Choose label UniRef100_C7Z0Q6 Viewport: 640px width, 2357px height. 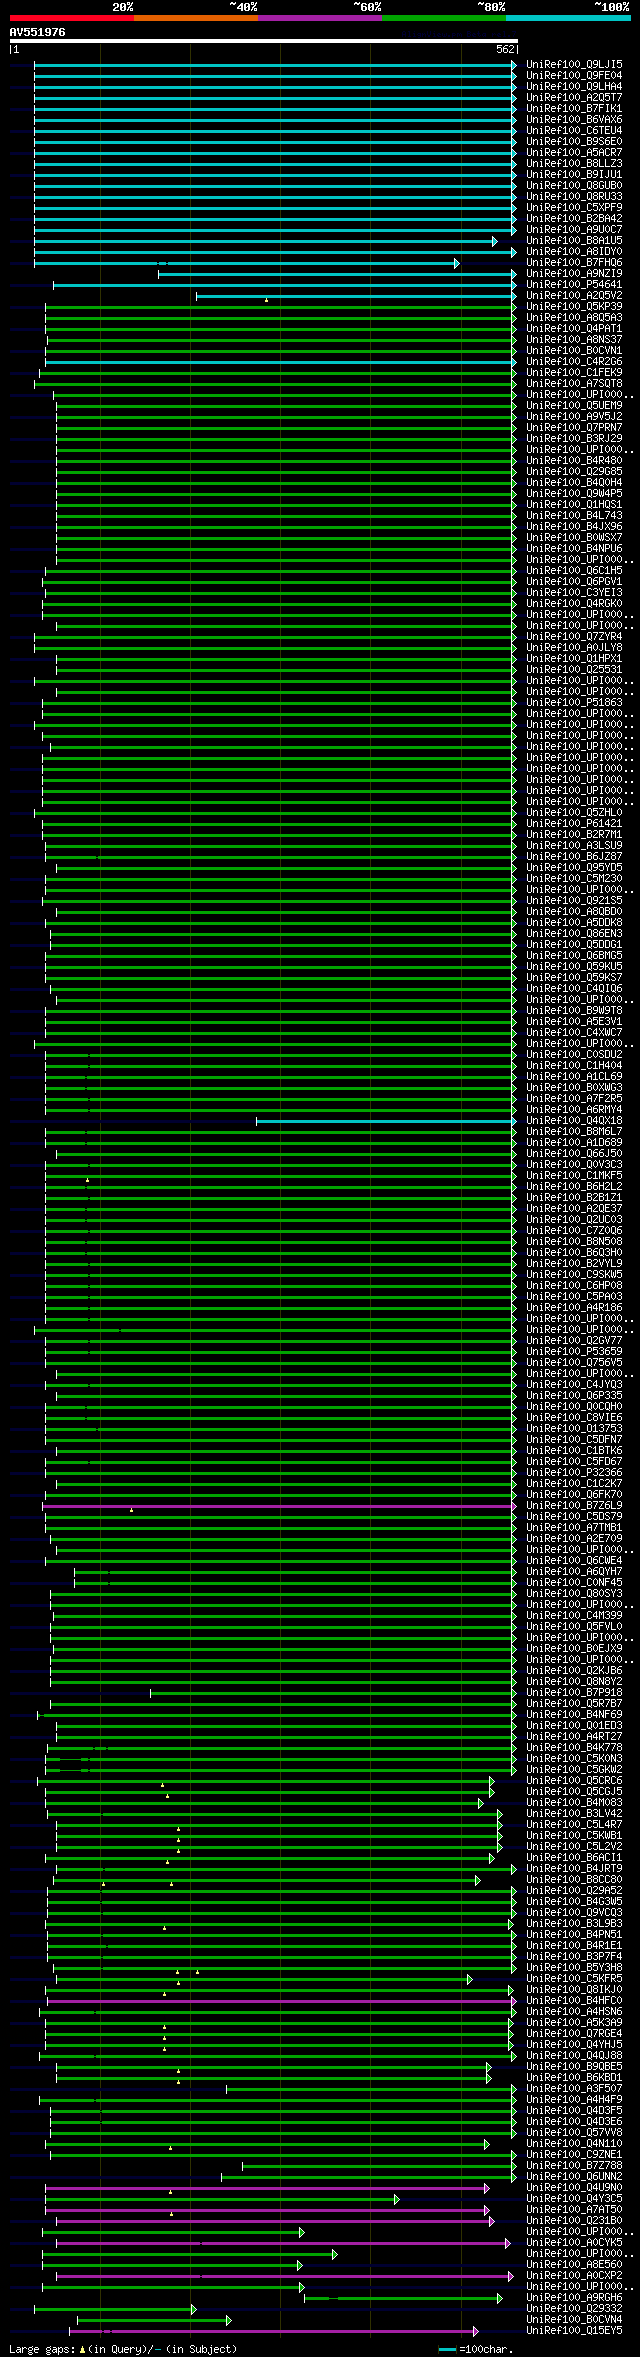pyautogui.click(x=574, y=1231)
